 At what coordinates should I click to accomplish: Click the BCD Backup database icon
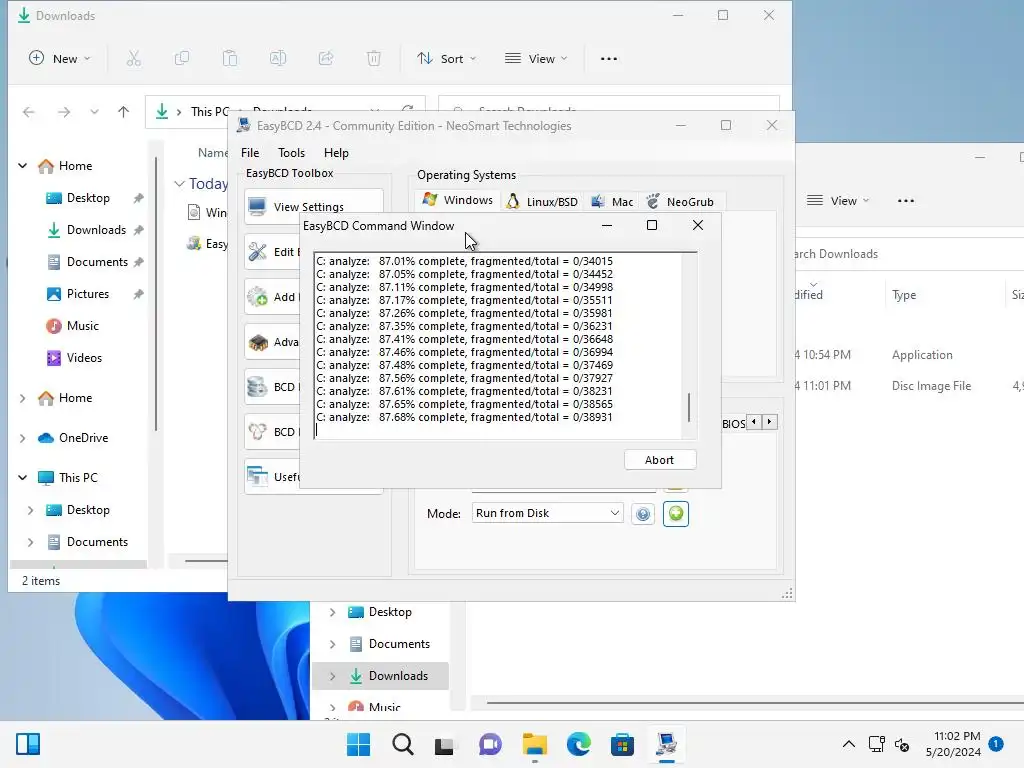(x=257, y=387)
